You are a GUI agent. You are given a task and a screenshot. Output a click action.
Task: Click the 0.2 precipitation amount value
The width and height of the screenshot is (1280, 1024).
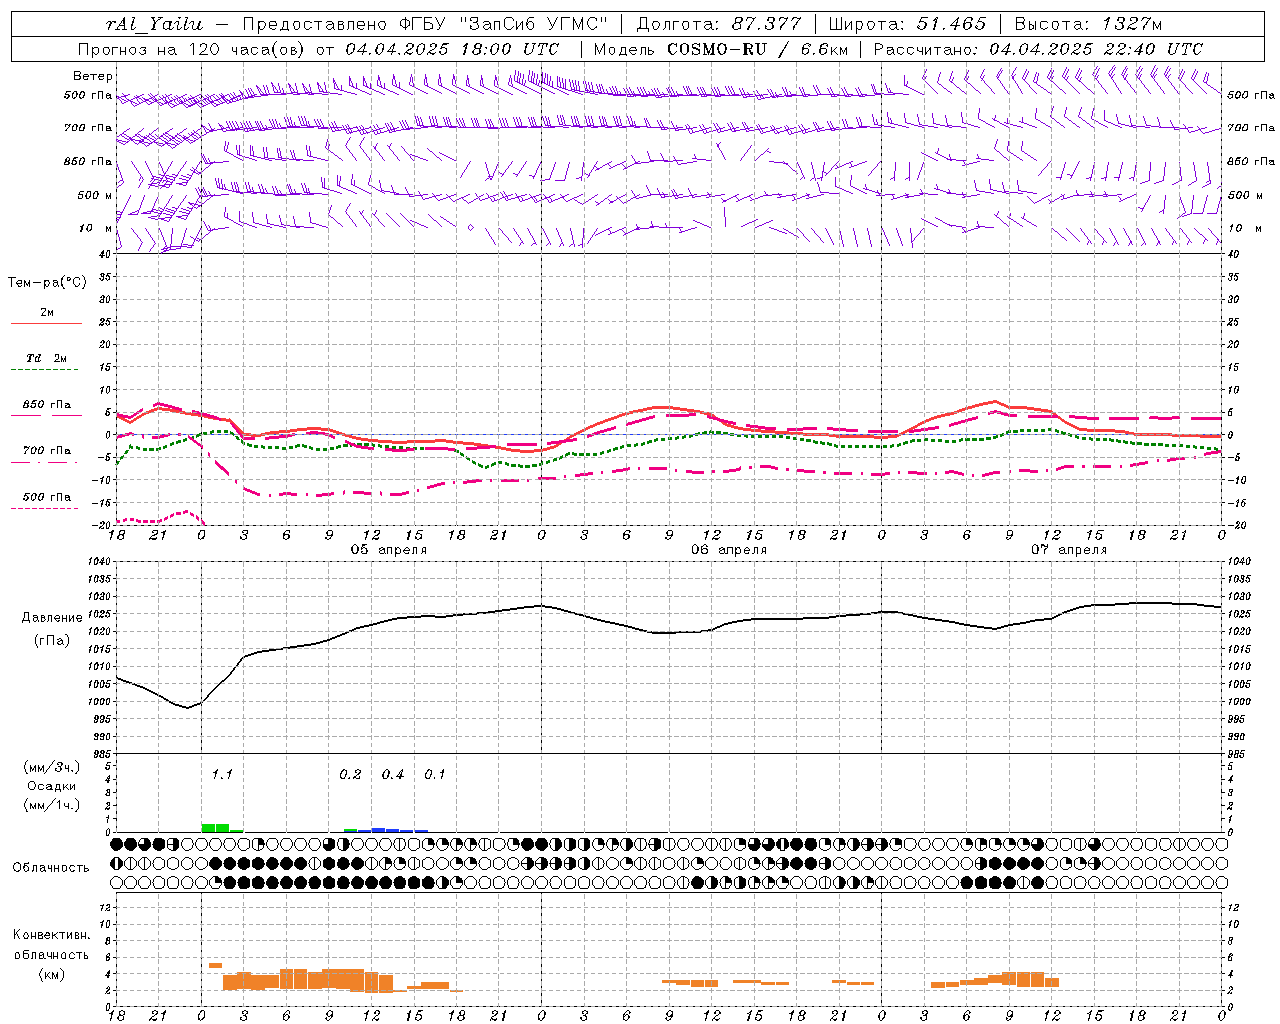[x=350, y=774]
